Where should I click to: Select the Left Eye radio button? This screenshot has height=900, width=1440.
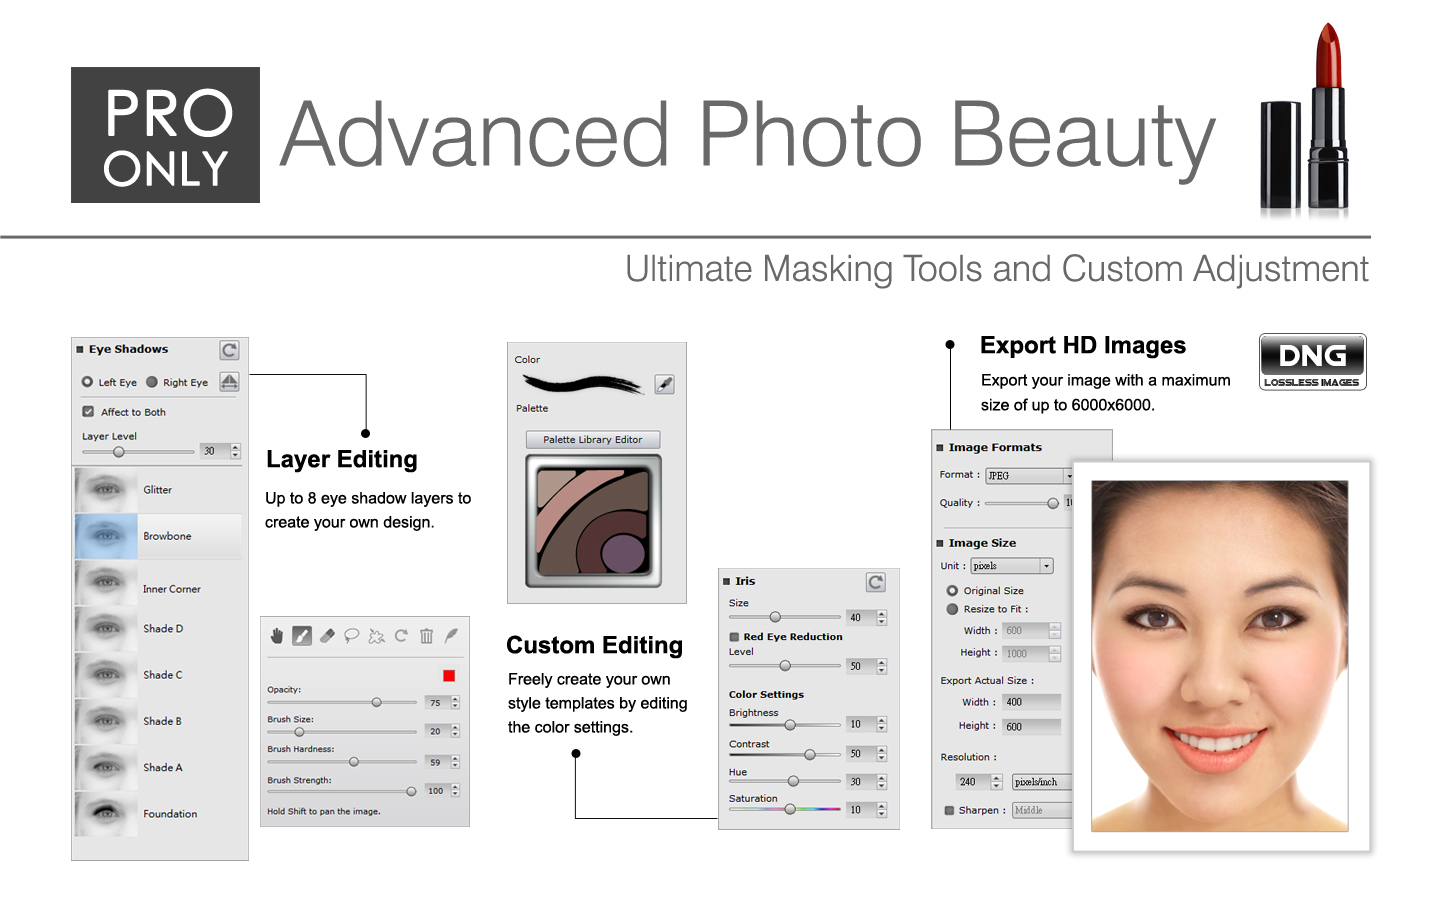click(x=88, y=382)
